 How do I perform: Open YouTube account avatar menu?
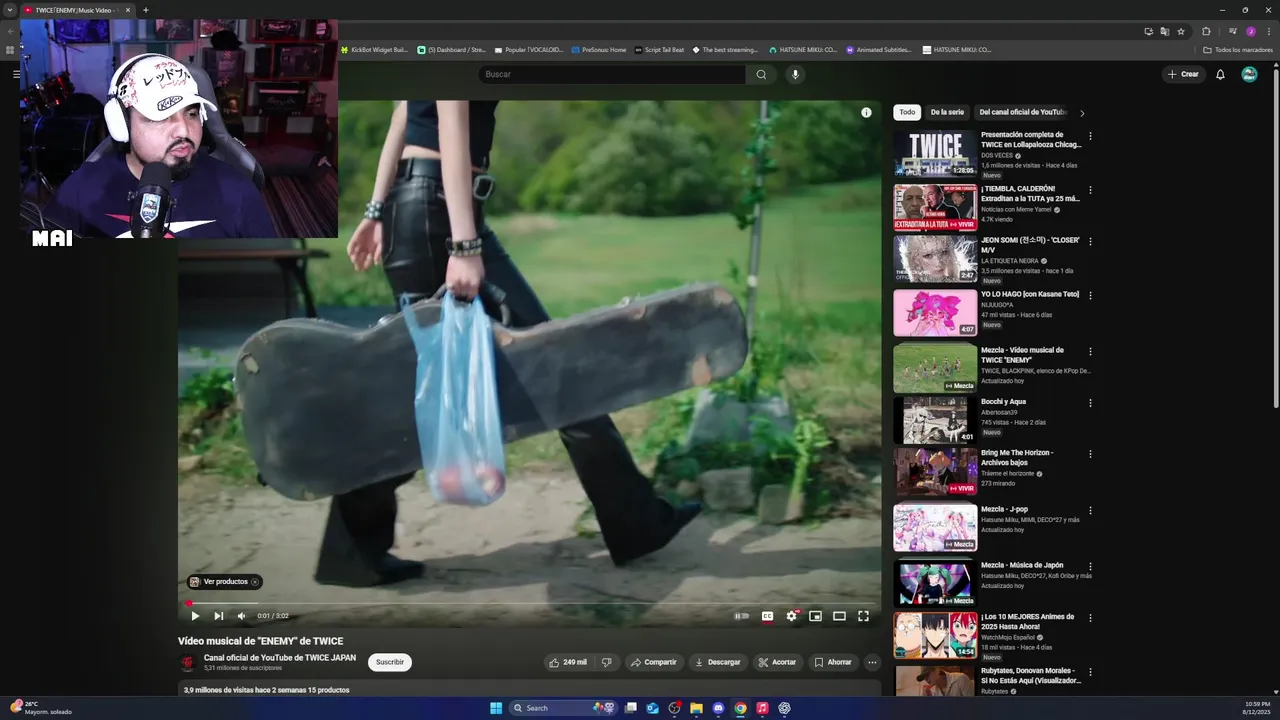[1249, 74]
